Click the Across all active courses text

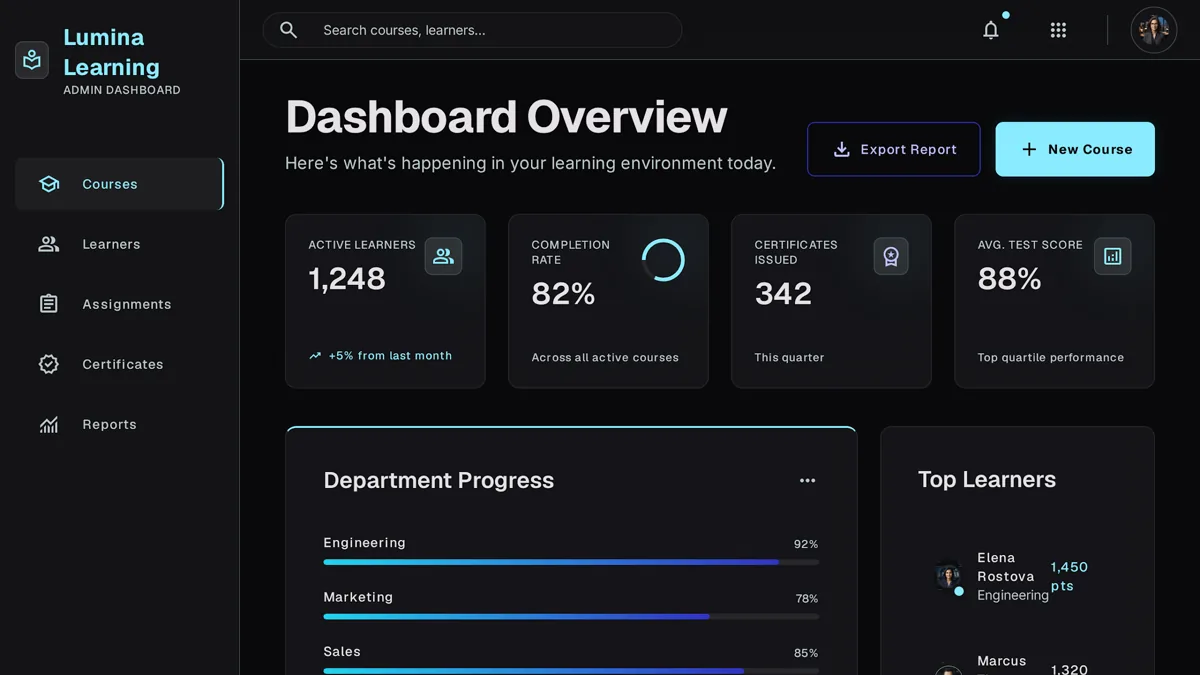(605, 357)
